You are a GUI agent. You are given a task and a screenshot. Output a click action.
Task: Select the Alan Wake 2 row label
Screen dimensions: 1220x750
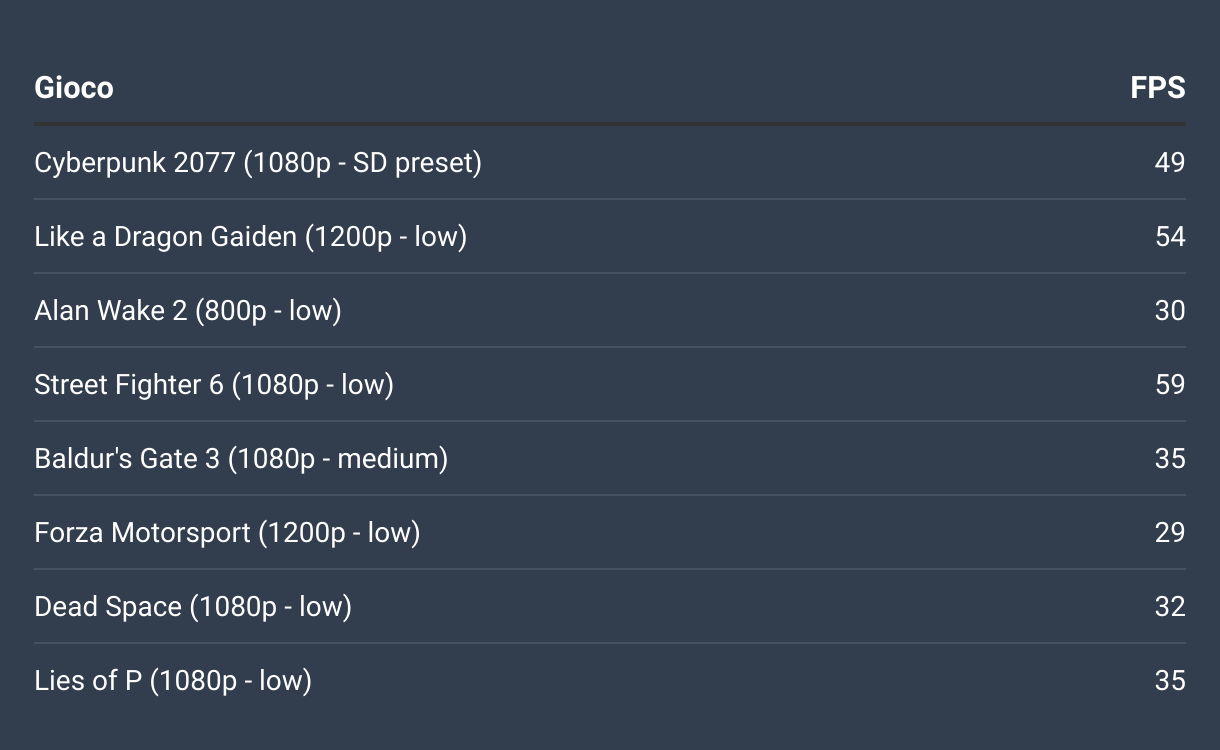pyautogui.click(x=188, y=310)
